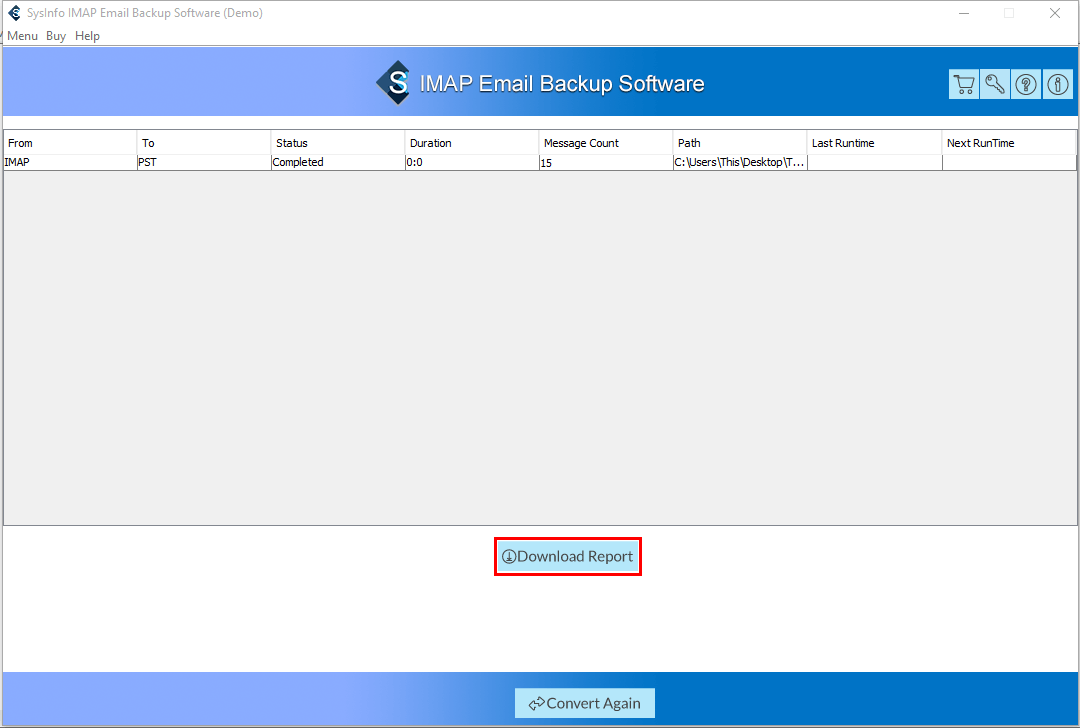Click the convert arrows icon on Convert Again
Image resolution: width=1080 pixels, height=728 pixels.
[537, 703]
